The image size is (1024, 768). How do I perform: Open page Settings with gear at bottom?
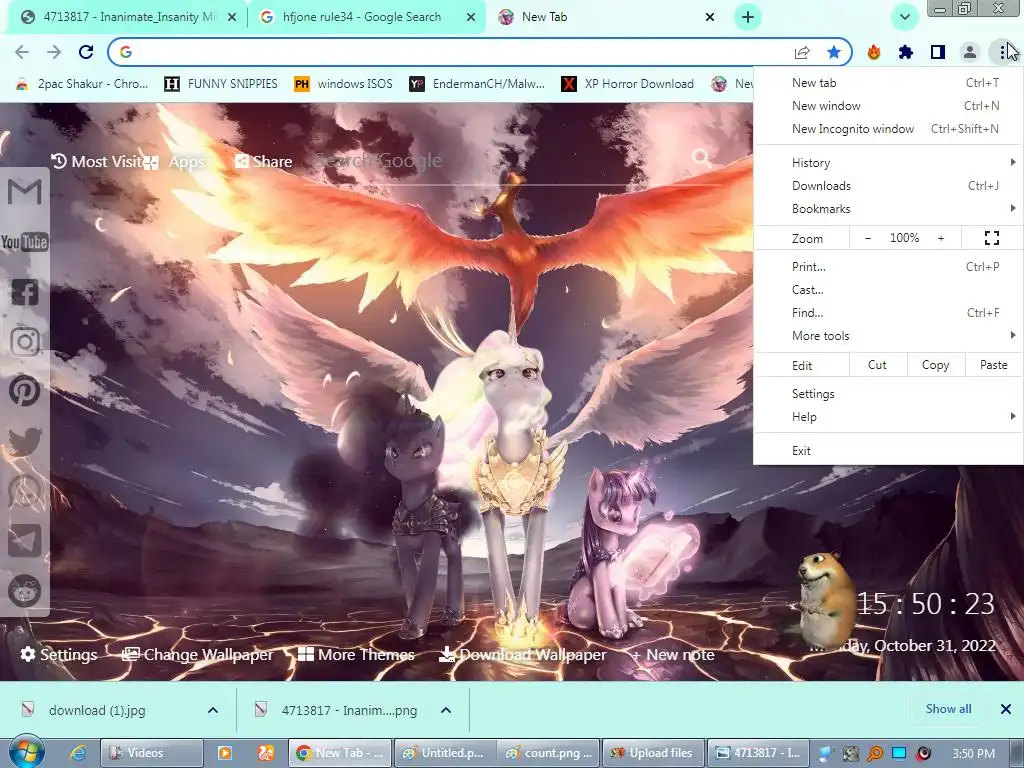pos(59,654)
